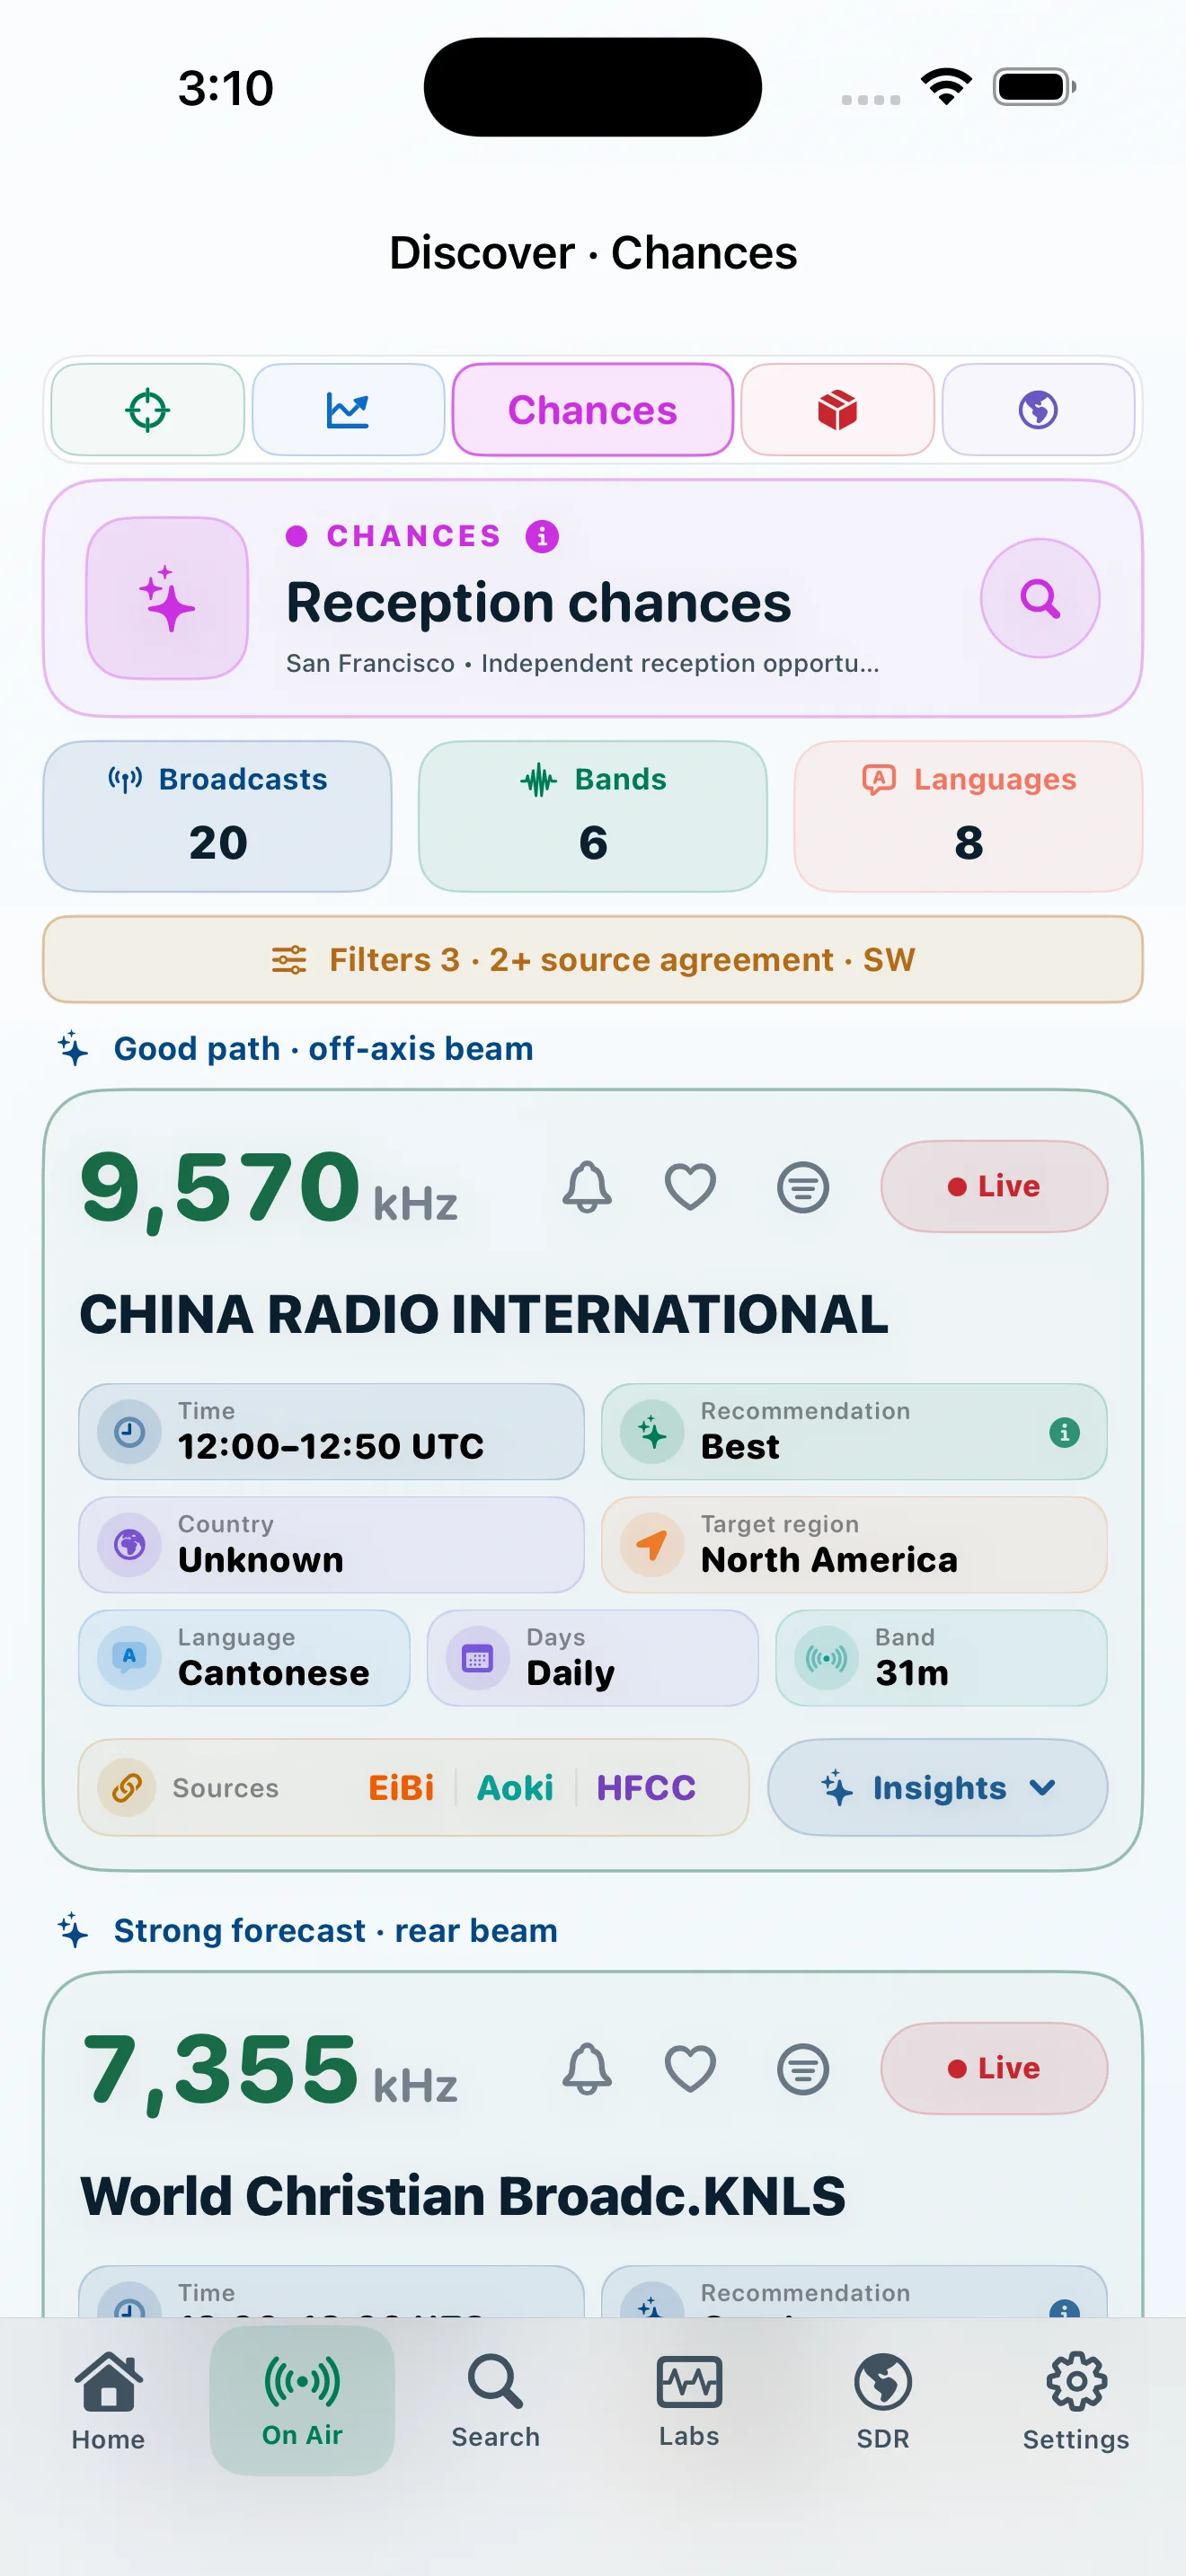Tap the 3:10 clock in status bar
This screenshot has height=2576, width=1186.
[x=226, y=88]
